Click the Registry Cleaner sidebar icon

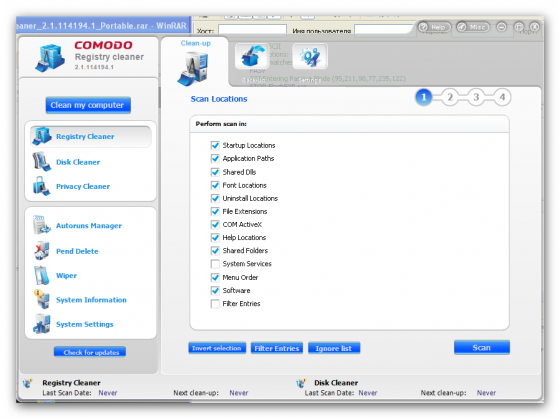42,136
